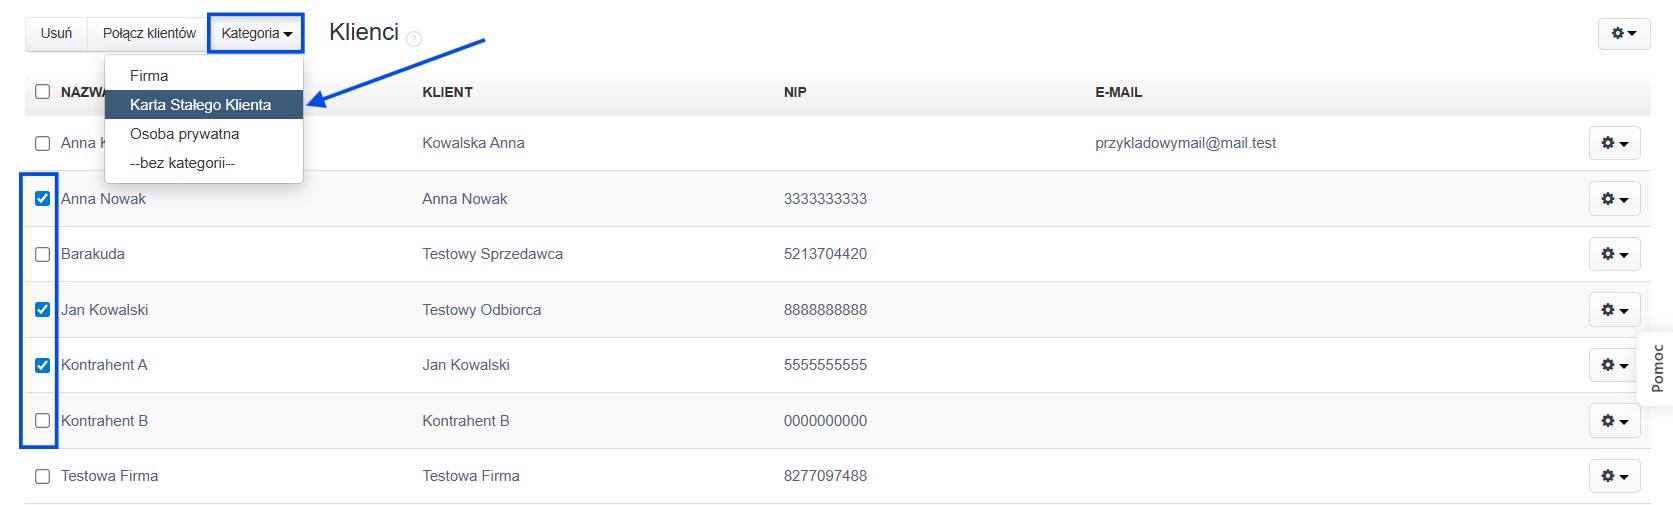The width and height of the screenshot is (1673, 505).
Task: Click the przykladowymail@mail.test email
Action: [x=1185, y=143]
